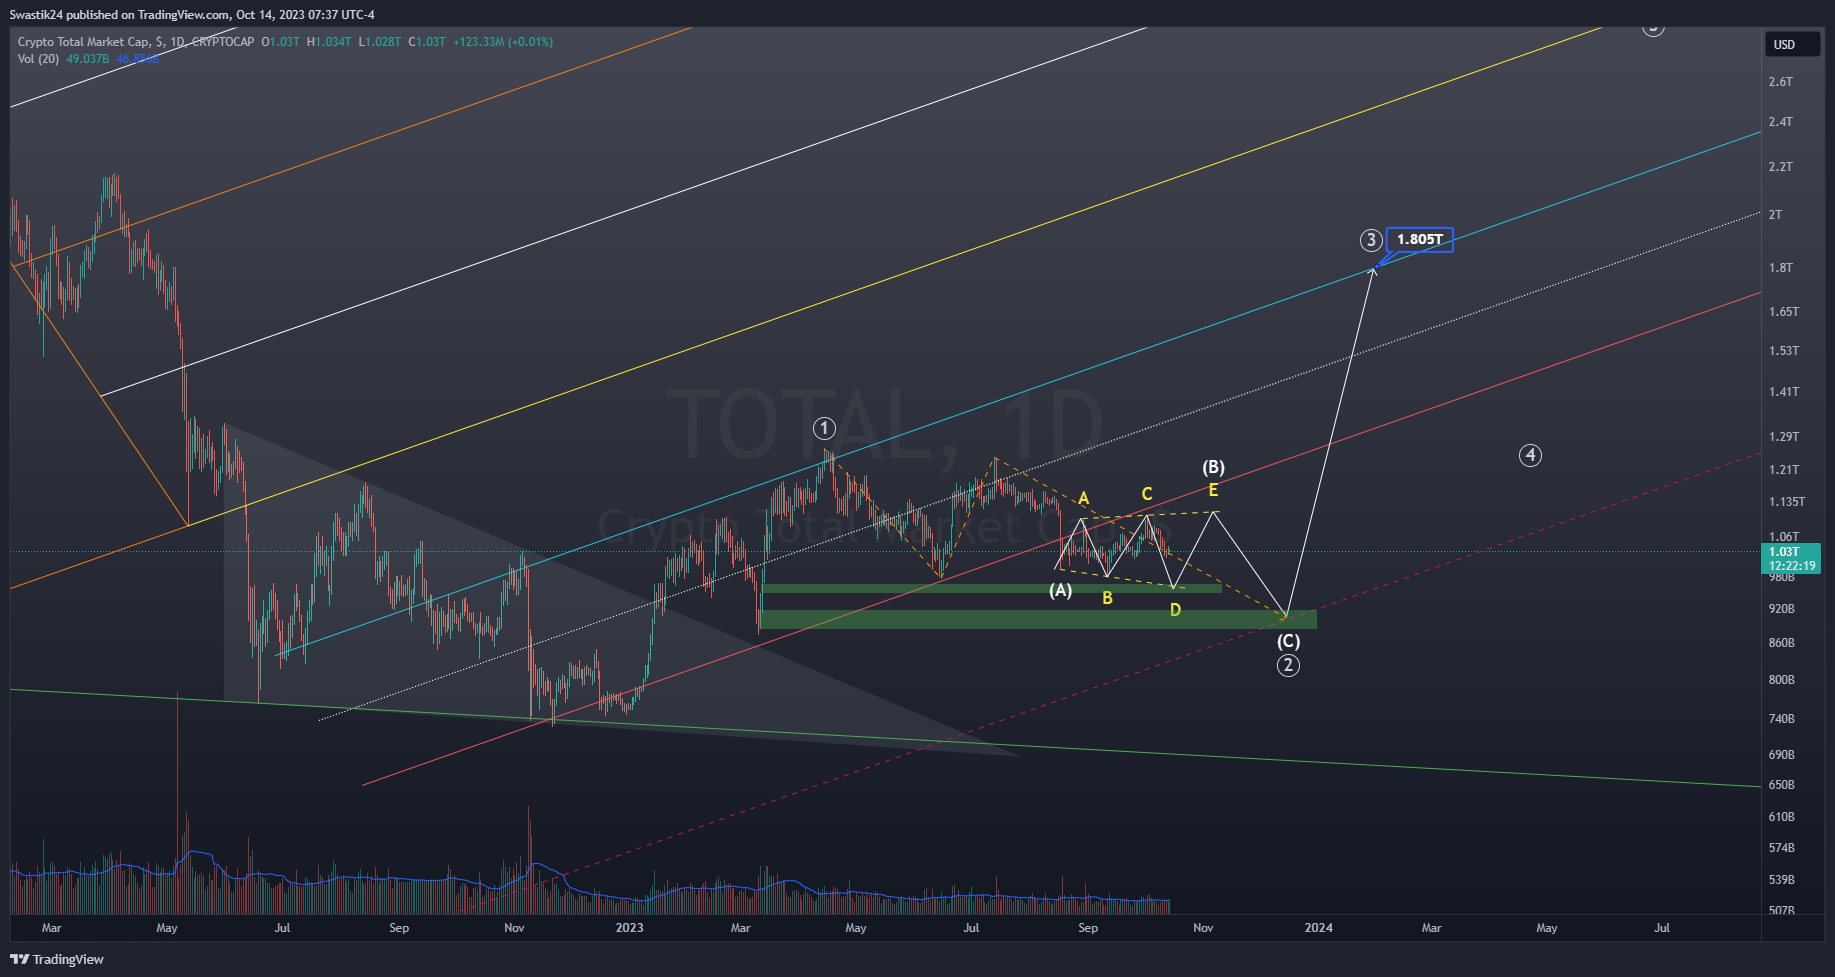This screenshot has width=1835, height=977.
Task: Click the 2023 label on time axis
Action: pyautogui.click(x=629, y=928)
